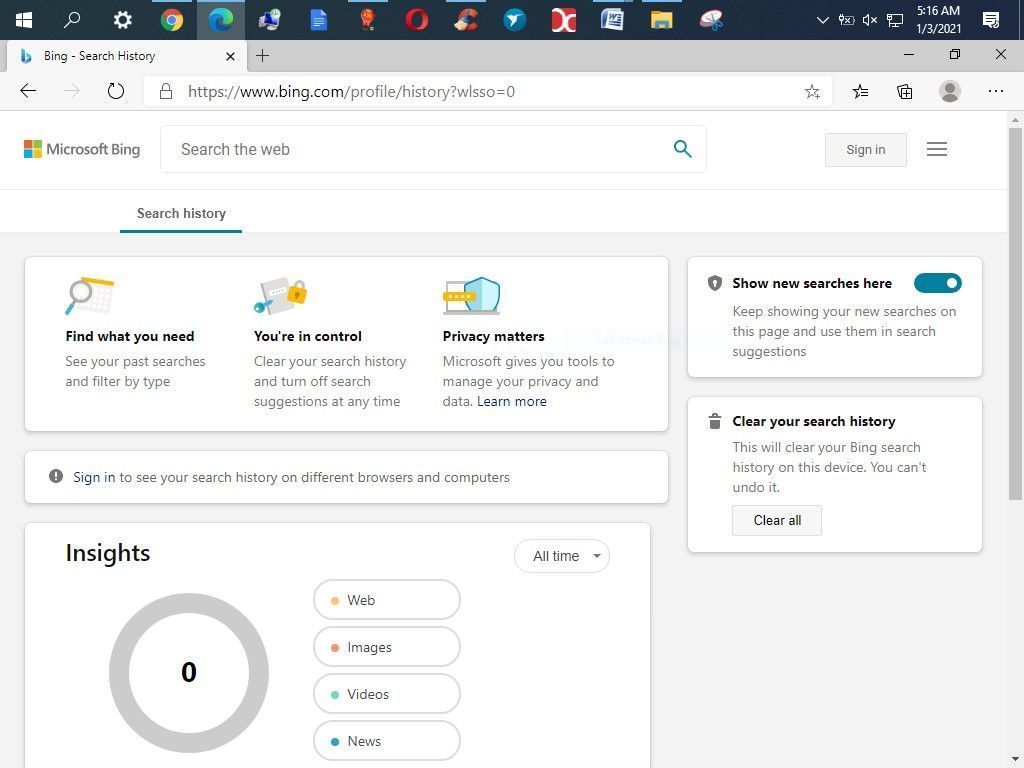Open the Google Docs taskbar icon
The height and width of the screenshot is (768, 1024).
[x=319, y=20]
